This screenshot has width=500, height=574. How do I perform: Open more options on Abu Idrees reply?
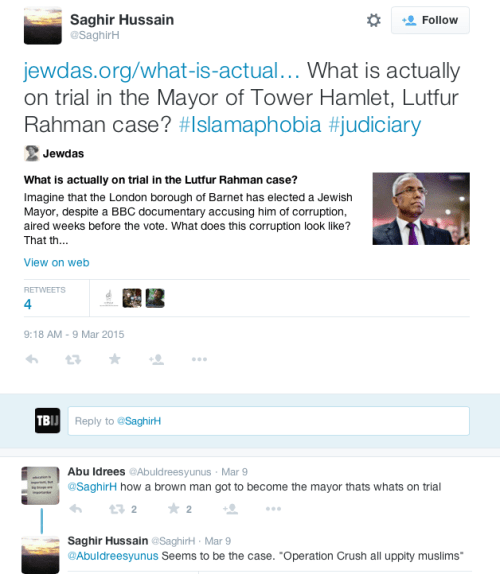(273, 509)
